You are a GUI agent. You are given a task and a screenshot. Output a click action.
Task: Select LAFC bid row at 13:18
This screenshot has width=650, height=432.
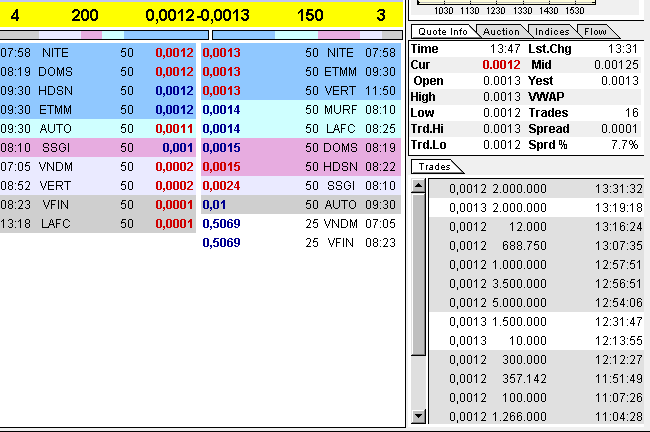pos(98,223)
